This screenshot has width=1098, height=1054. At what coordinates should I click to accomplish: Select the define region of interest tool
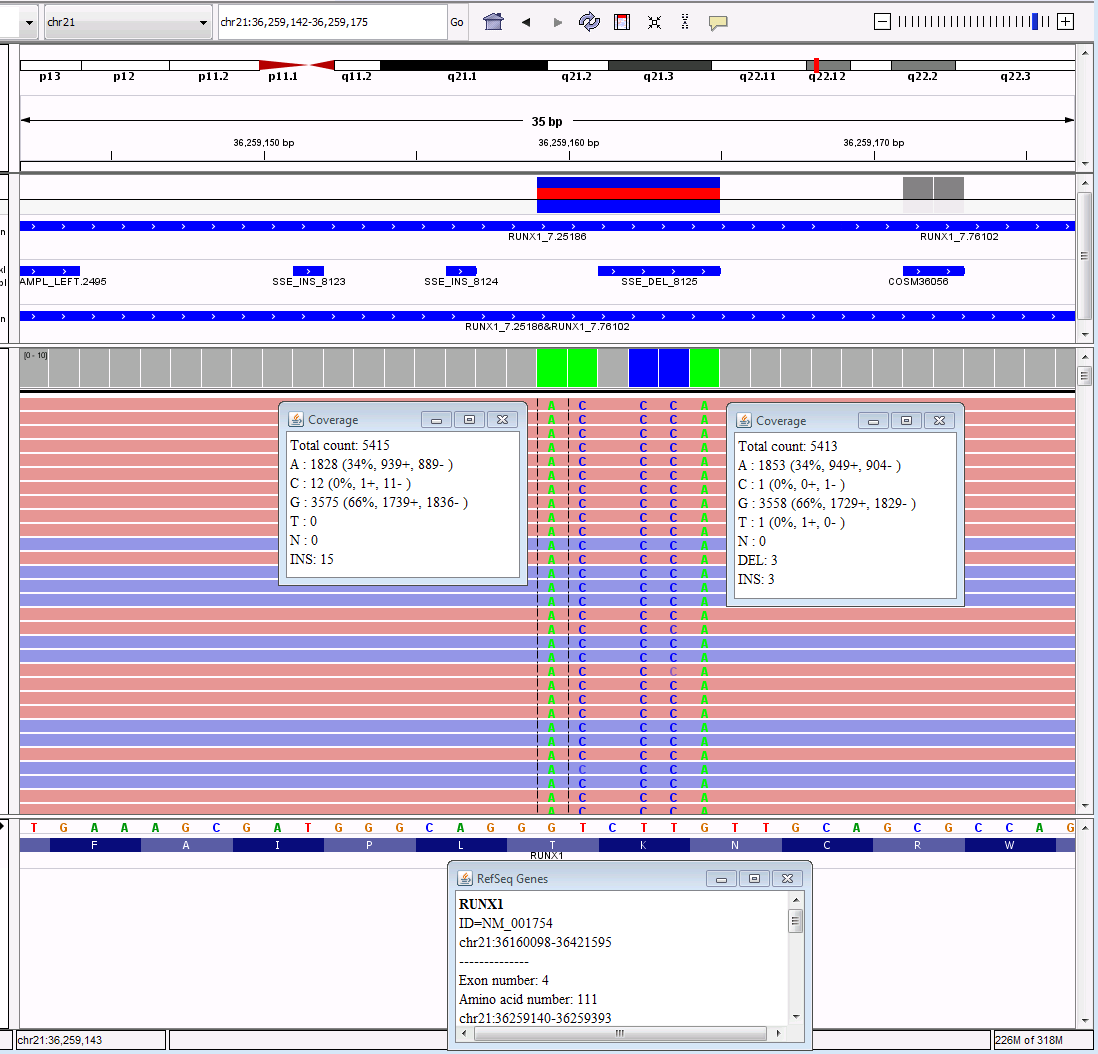[x=621, y=22]
